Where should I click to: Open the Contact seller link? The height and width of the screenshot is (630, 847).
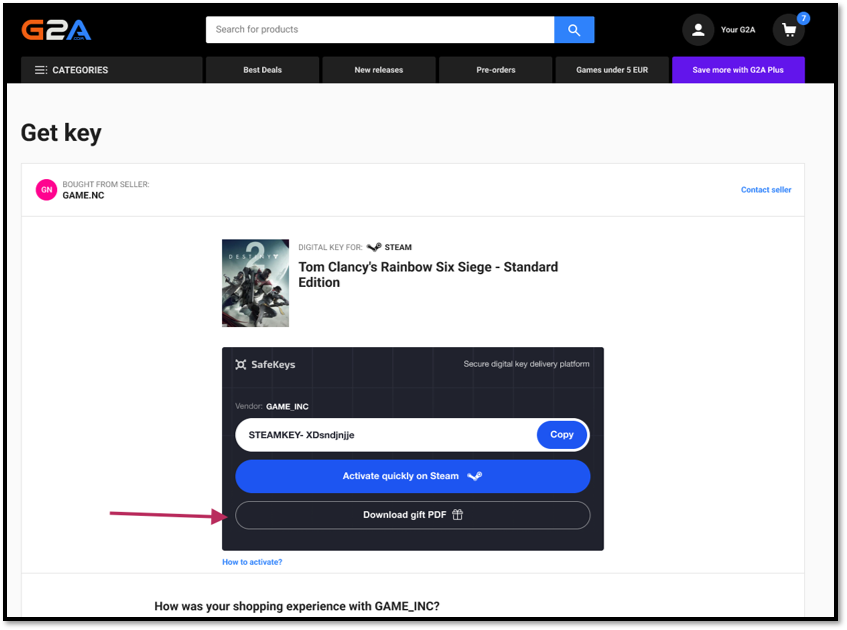pyautogui.click(x=766, y=189)
